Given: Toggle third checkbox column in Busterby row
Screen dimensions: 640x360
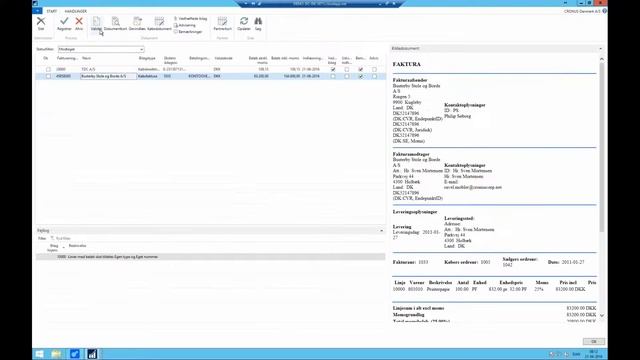Looking at the screenshot, I should pos(347,76).
